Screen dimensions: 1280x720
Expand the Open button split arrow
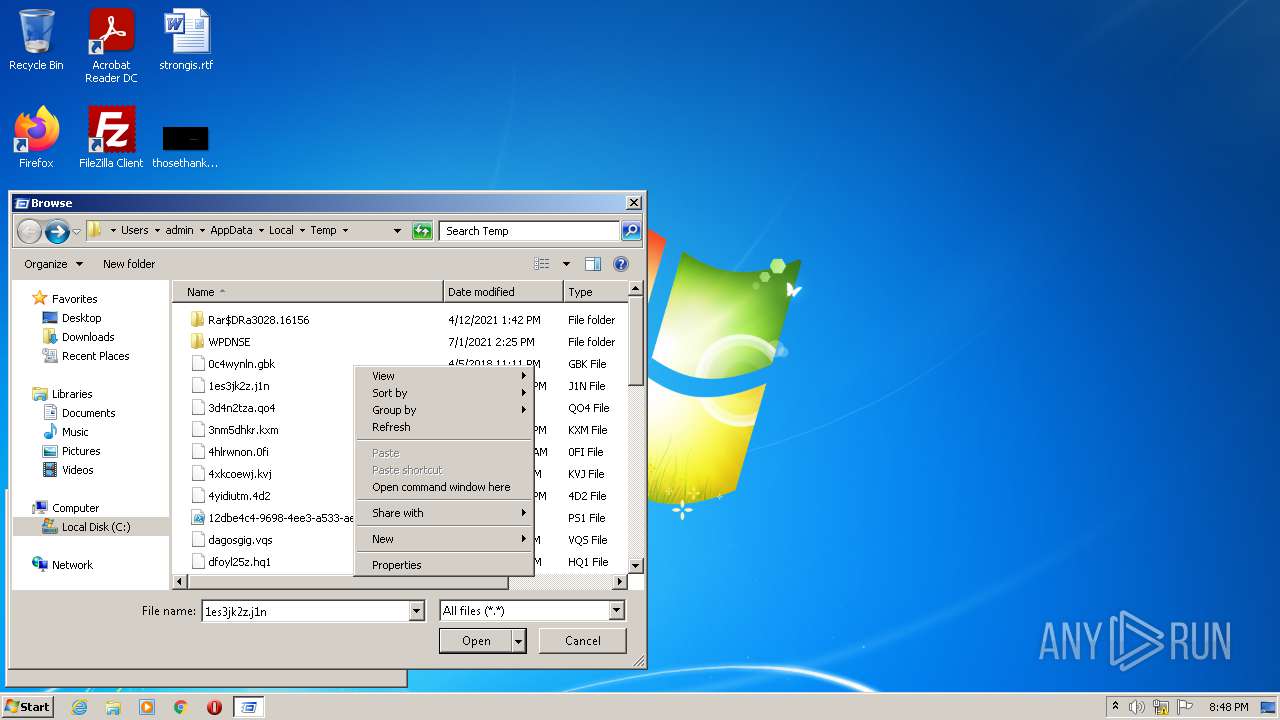[518, 641]
